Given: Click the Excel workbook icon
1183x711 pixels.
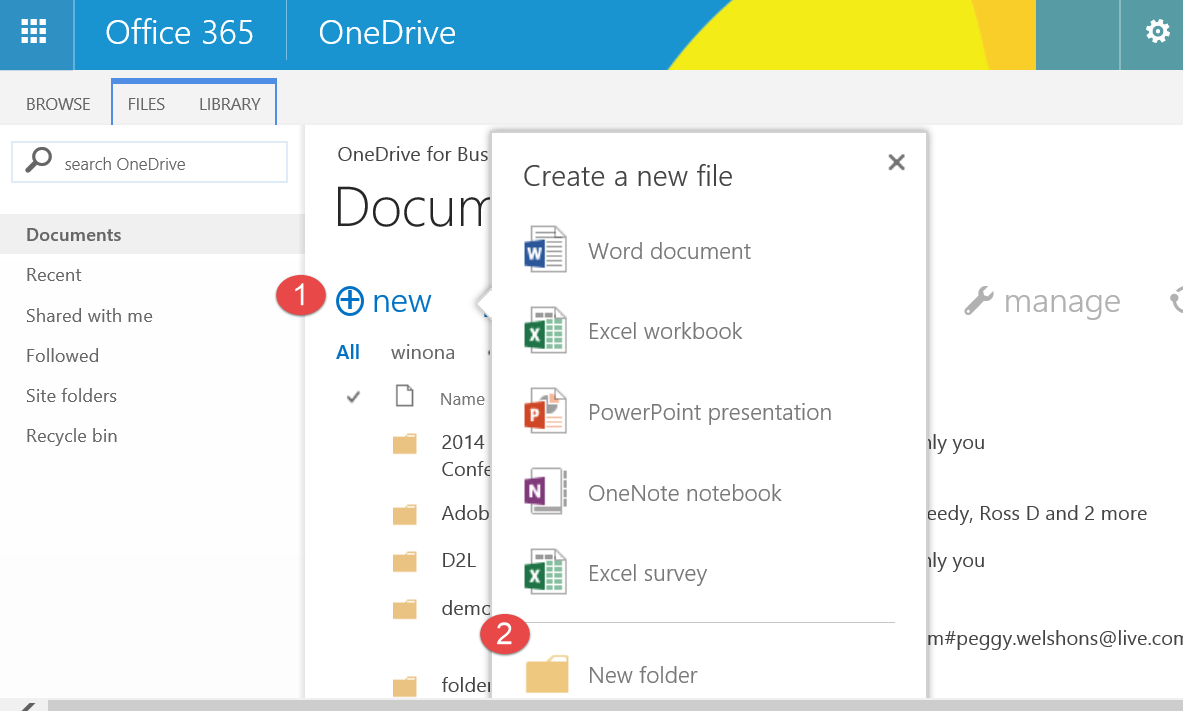Looking at the screenshot, I should [545, 331].
